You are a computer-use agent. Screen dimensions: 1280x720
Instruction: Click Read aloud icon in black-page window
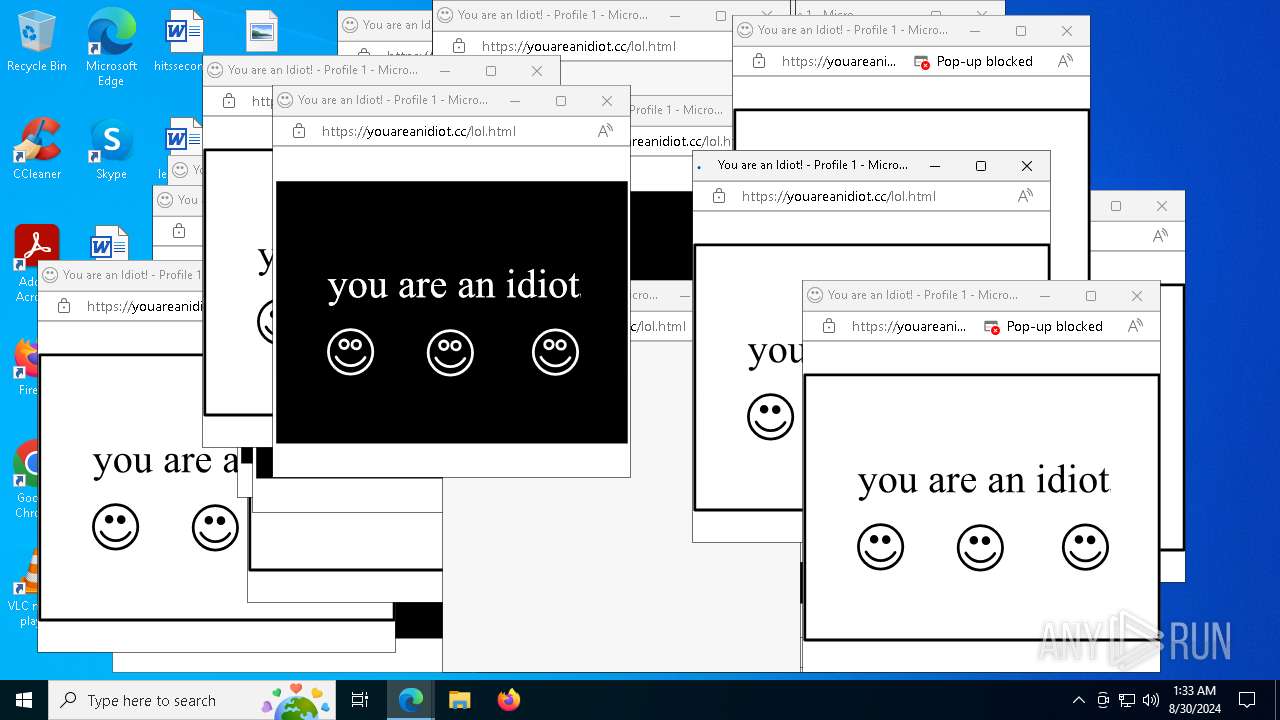coord(605,131)
